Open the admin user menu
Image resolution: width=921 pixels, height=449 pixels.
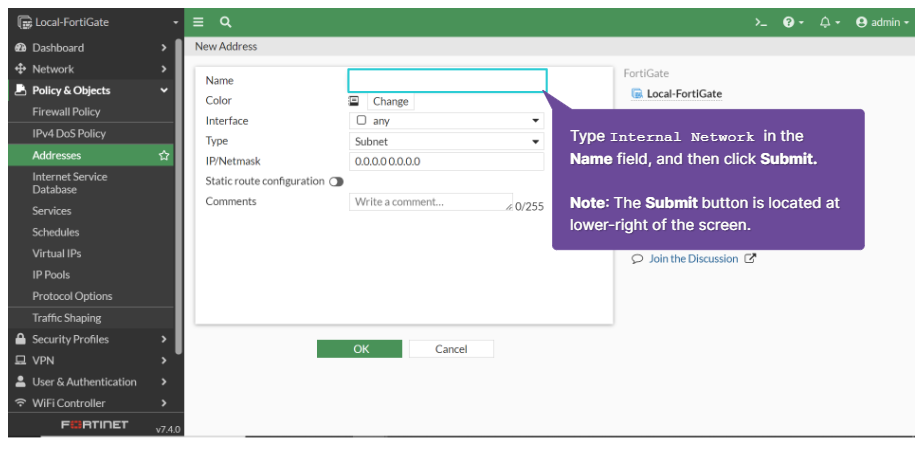(883, 22)
